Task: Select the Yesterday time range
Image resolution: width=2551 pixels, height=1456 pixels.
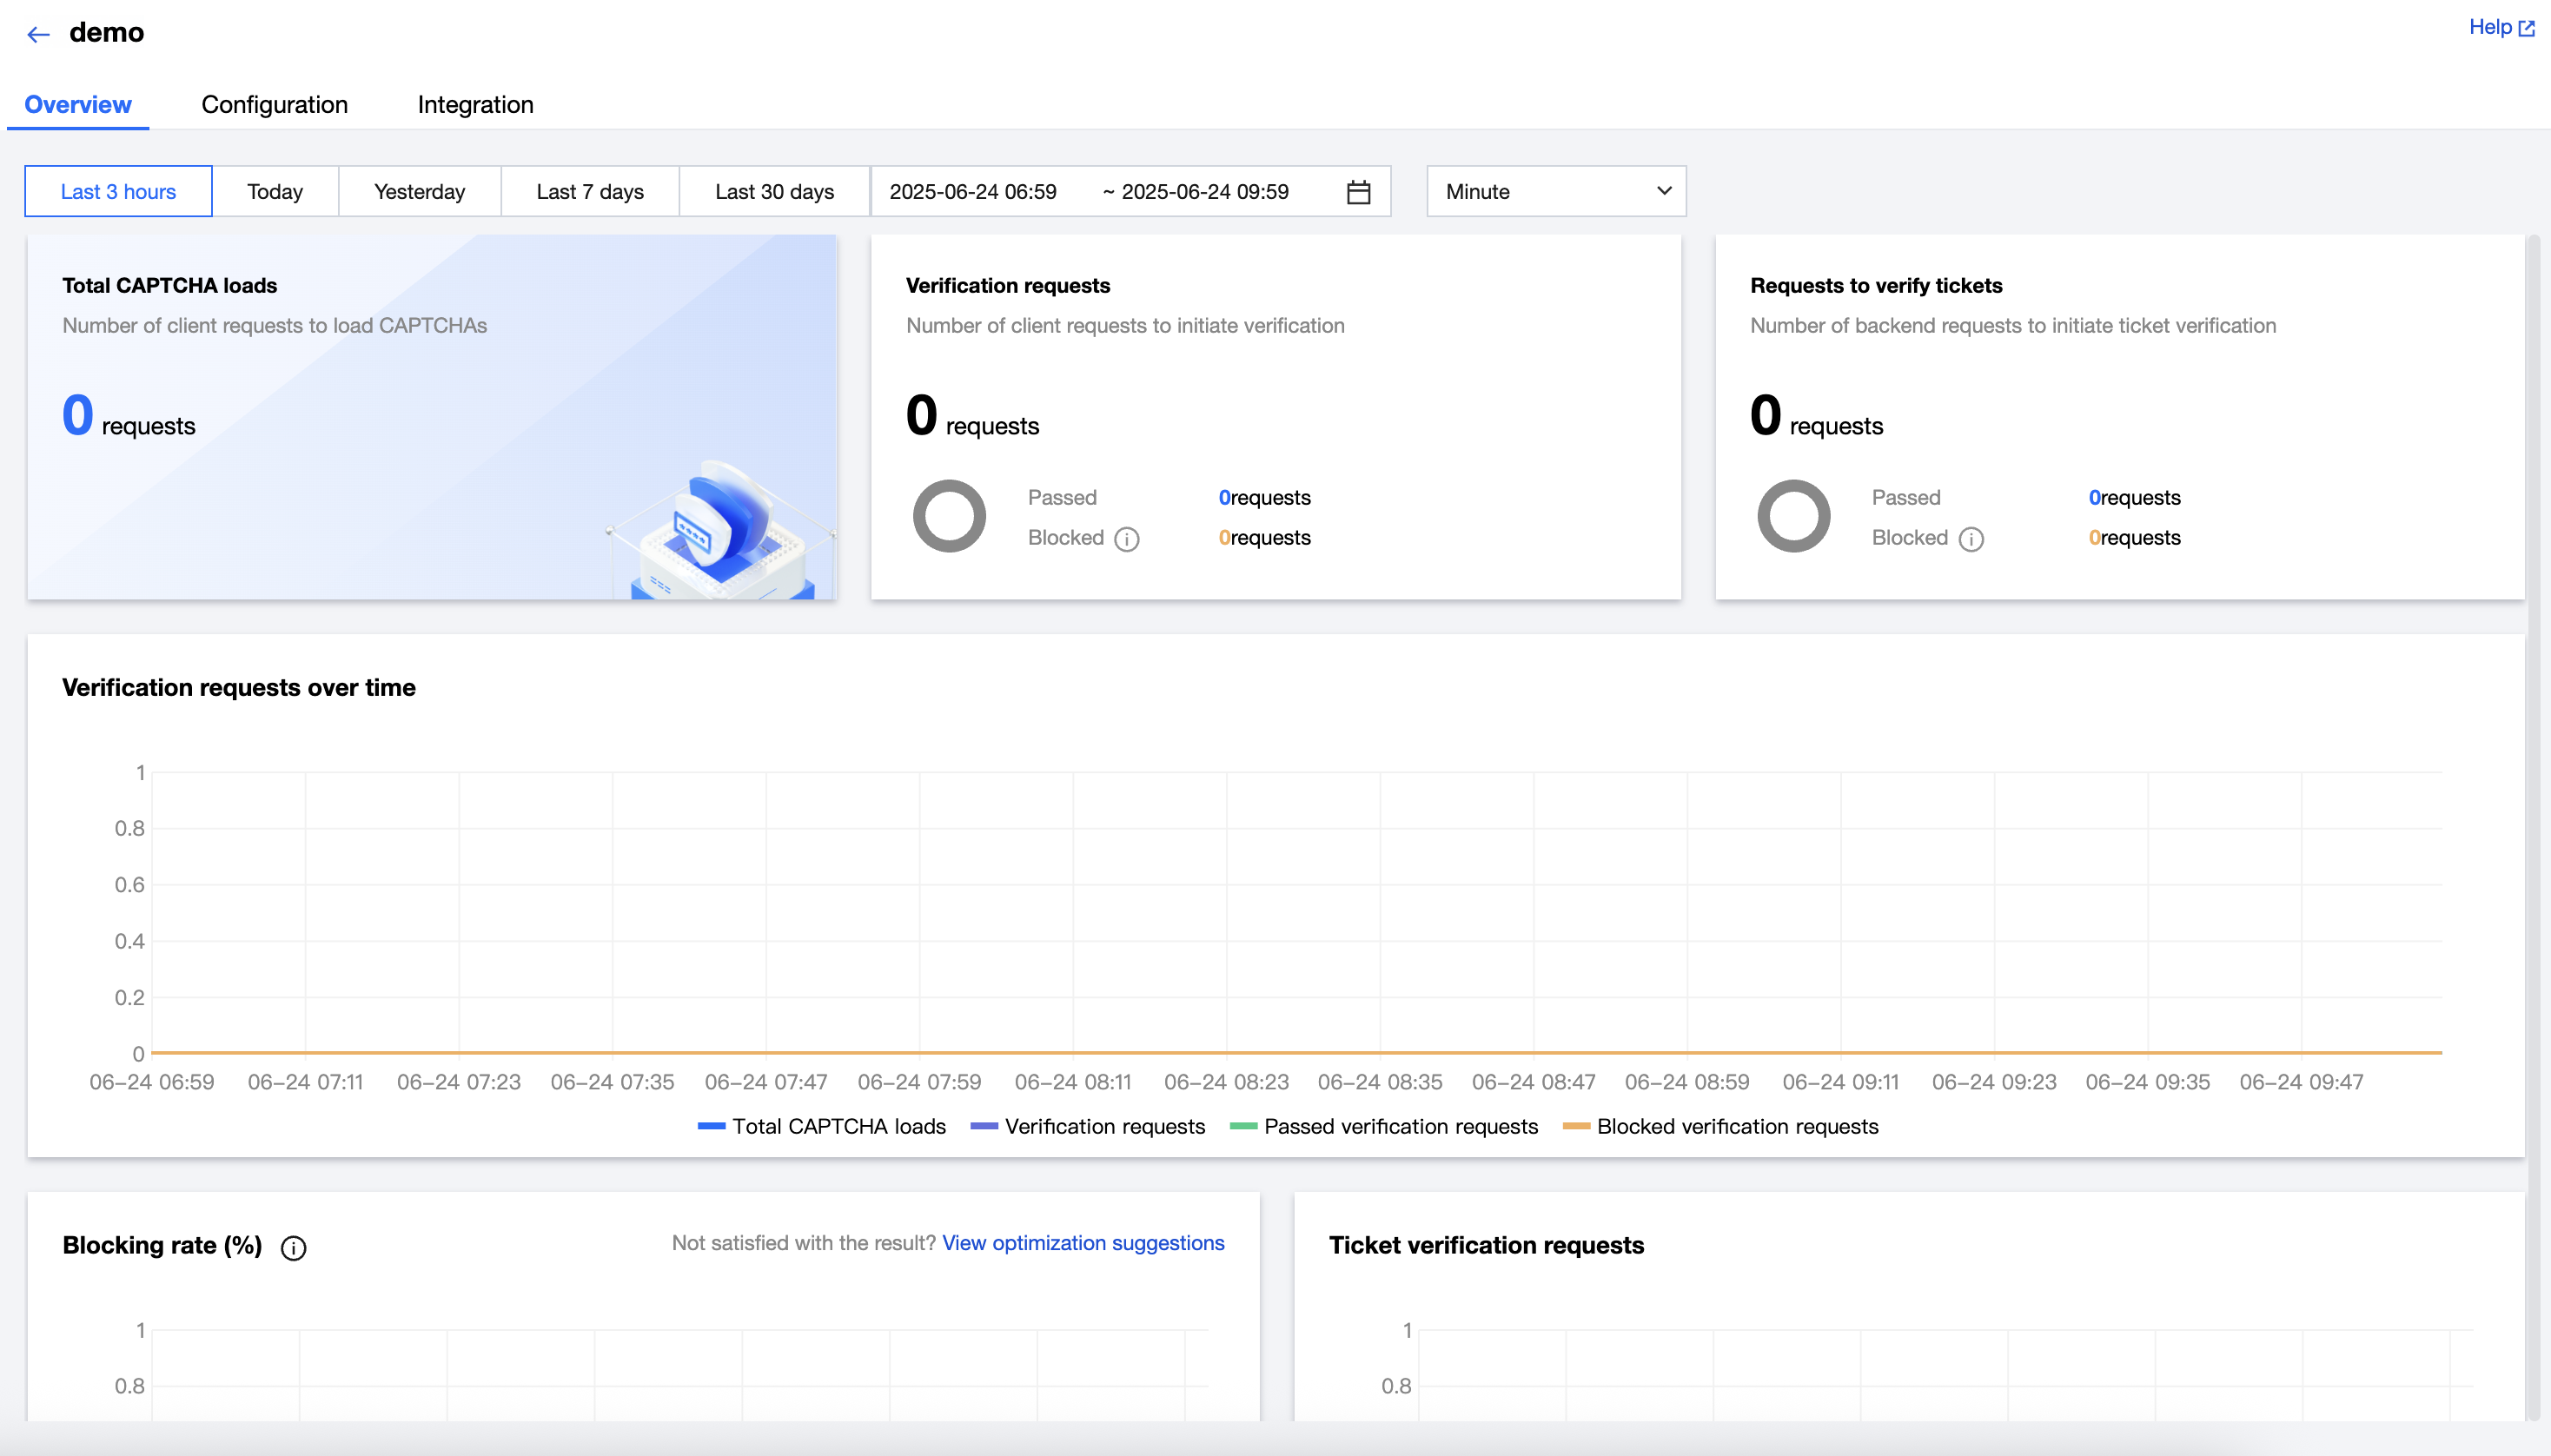Action: (x=419, y=192)
